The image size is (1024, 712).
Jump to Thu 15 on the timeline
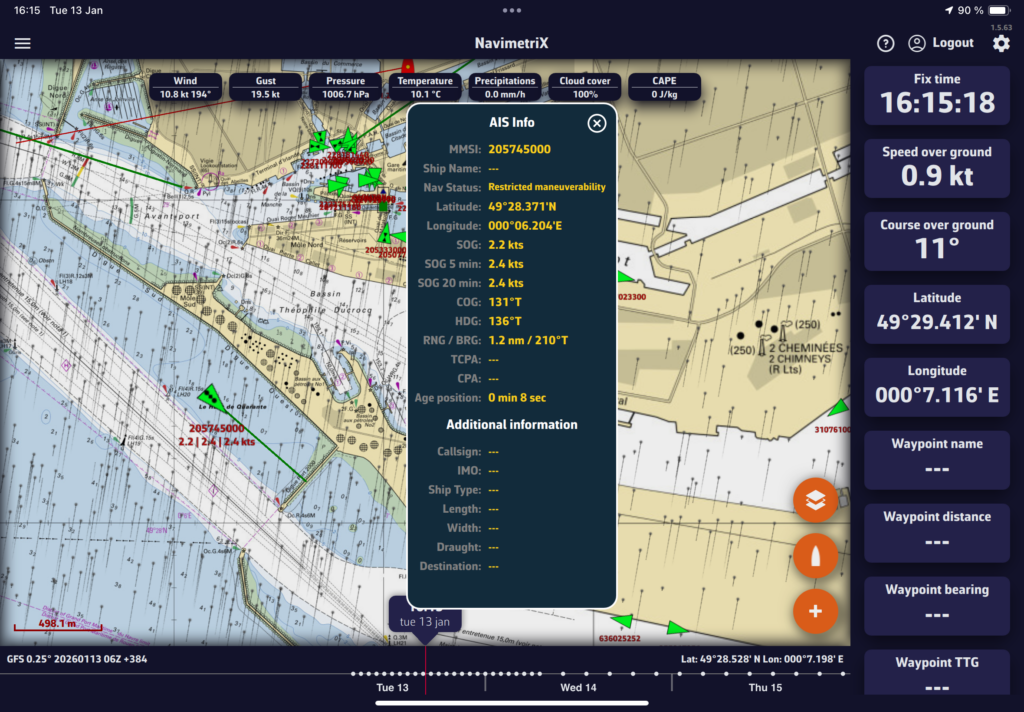765,688
